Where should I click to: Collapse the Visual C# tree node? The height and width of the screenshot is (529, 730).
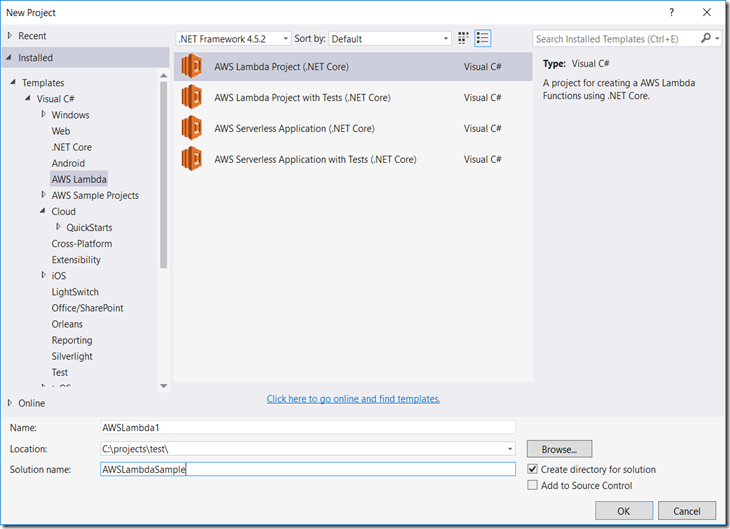tap(28, 98)
